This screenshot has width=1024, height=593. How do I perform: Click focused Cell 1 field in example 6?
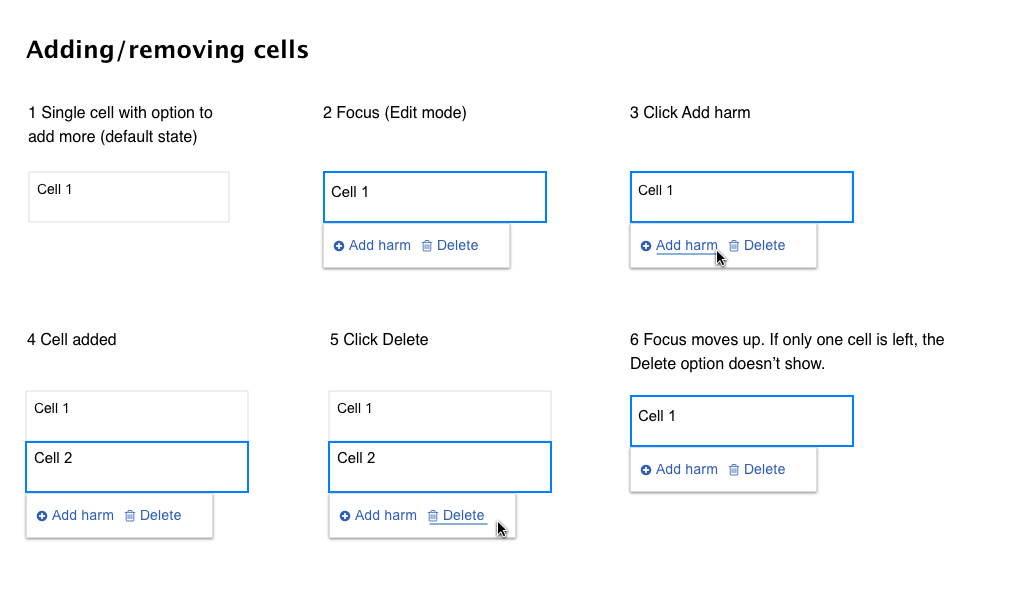pos(742,421)
